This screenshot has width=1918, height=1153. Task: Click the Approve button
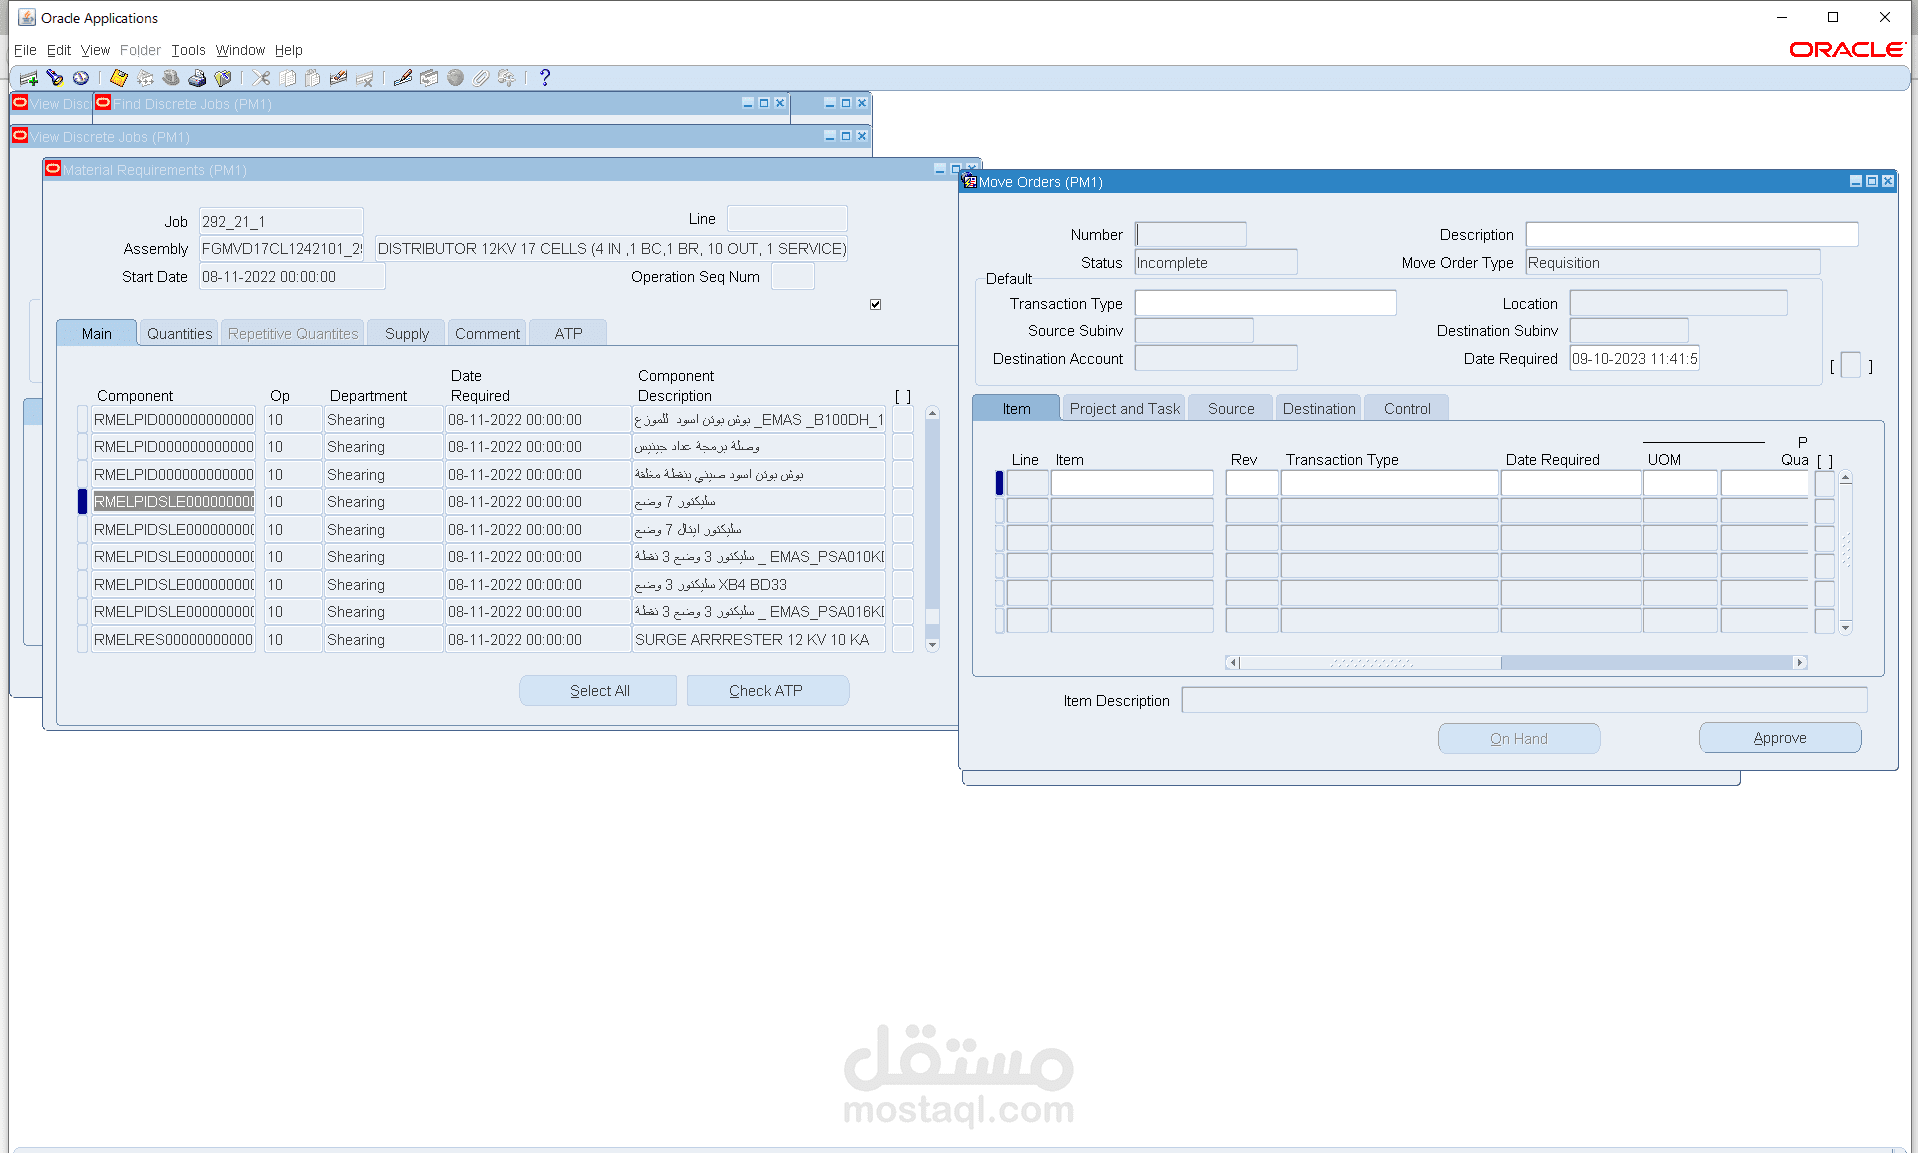point(1780,738)
